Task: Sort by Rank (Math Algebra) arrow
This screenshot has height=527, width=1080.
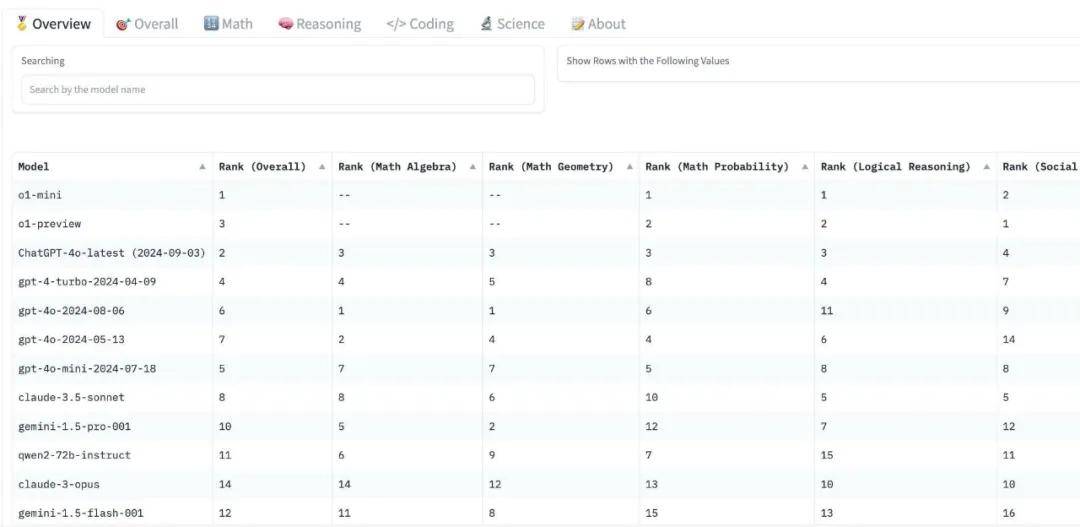Action: (x=472, y=167)
